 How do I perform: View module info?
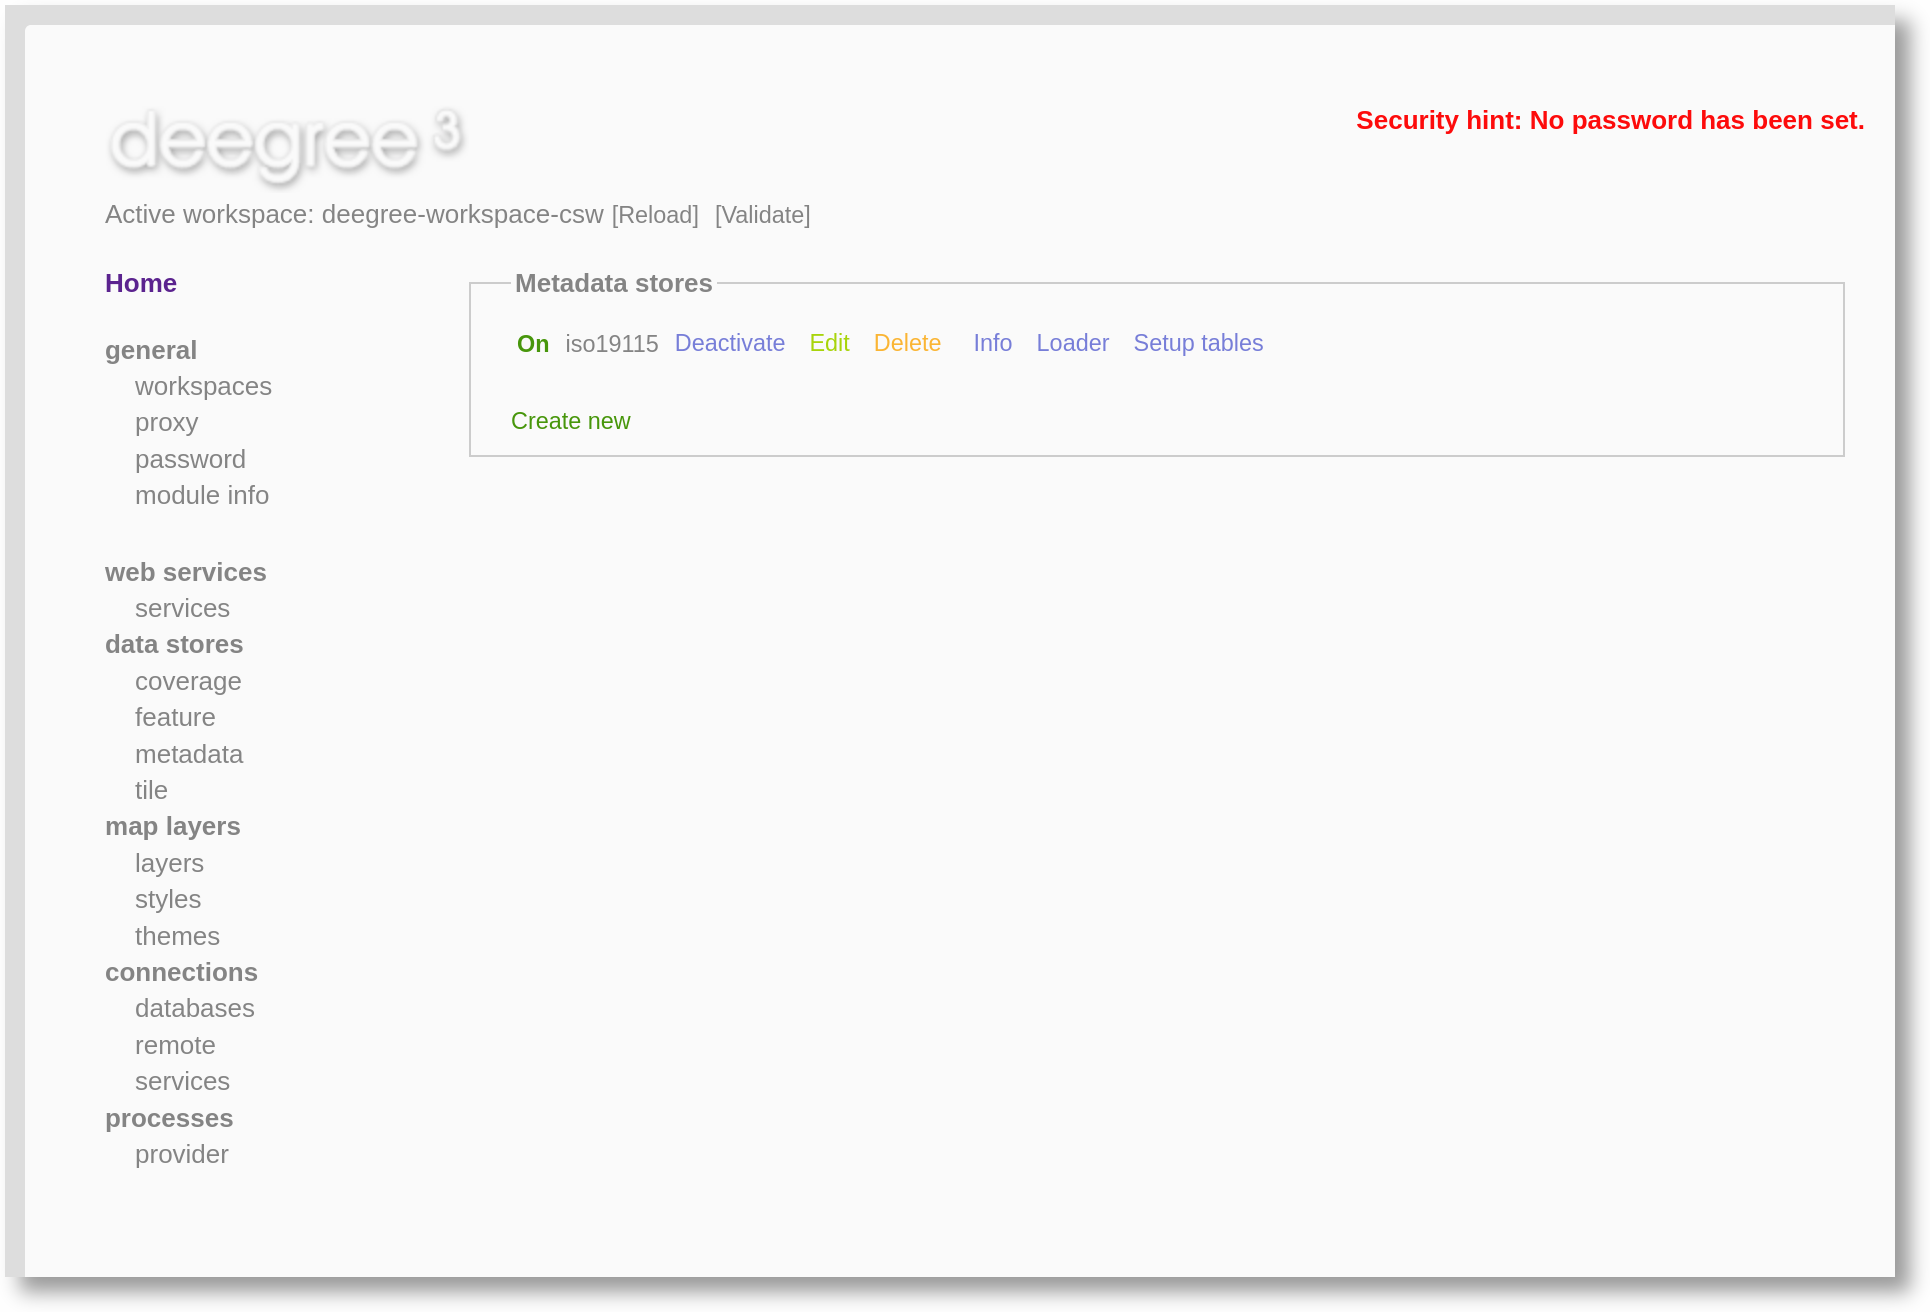click(x=201, y=495)
